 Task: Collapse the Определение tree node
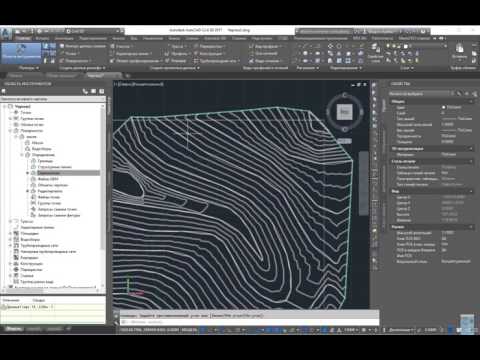tap(23, 155)
